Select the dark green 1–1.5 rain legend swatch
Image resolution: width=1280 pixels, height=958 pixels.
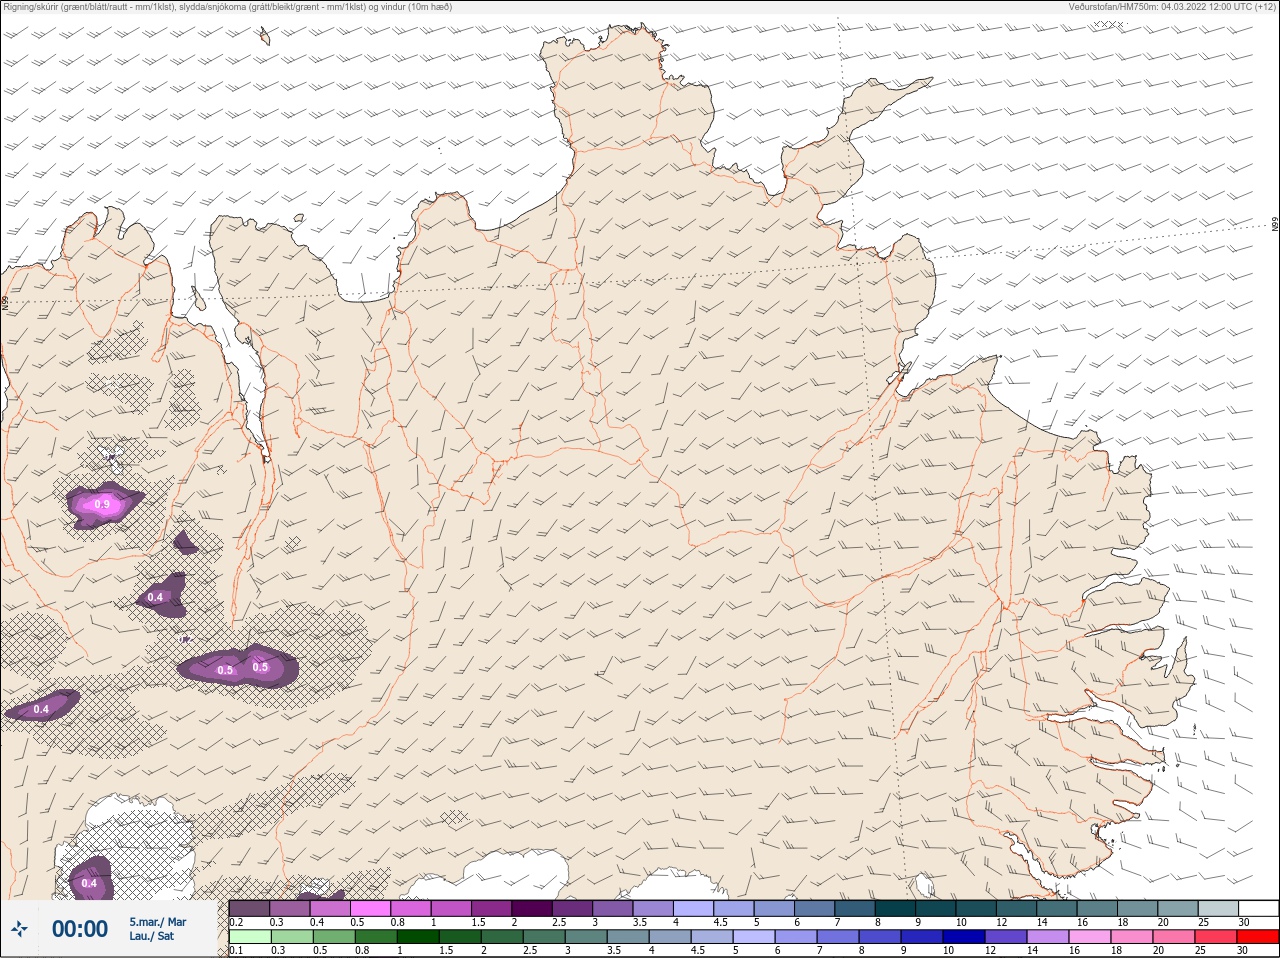click(x=418, y=937)
